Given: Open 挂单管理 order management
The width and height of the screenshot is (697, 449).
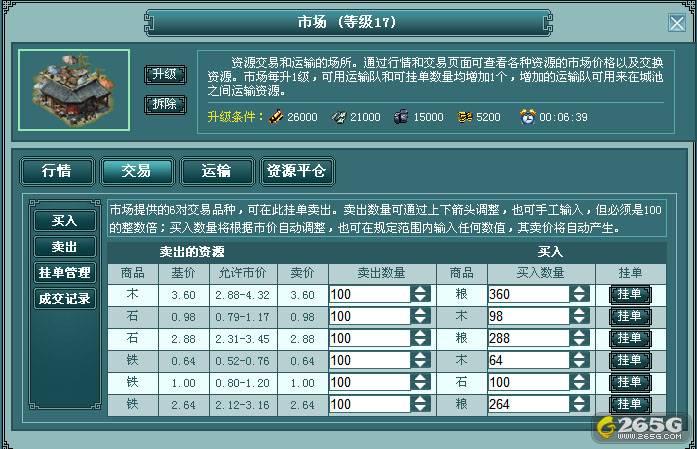Looking at the screenshot, I should [x=65, y=272].
